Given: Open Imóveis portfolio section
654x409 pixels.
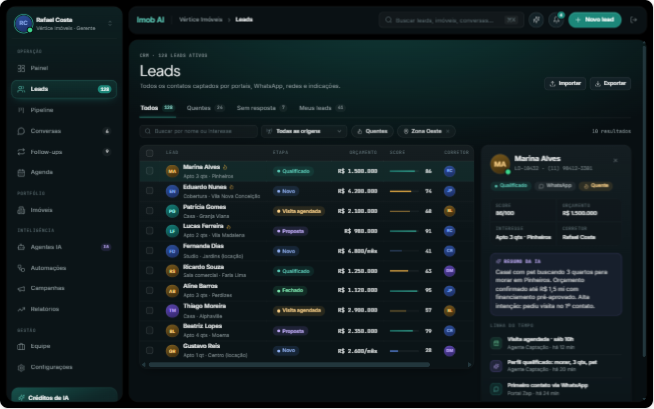Looking at the screenshot, I should [64, 210].
